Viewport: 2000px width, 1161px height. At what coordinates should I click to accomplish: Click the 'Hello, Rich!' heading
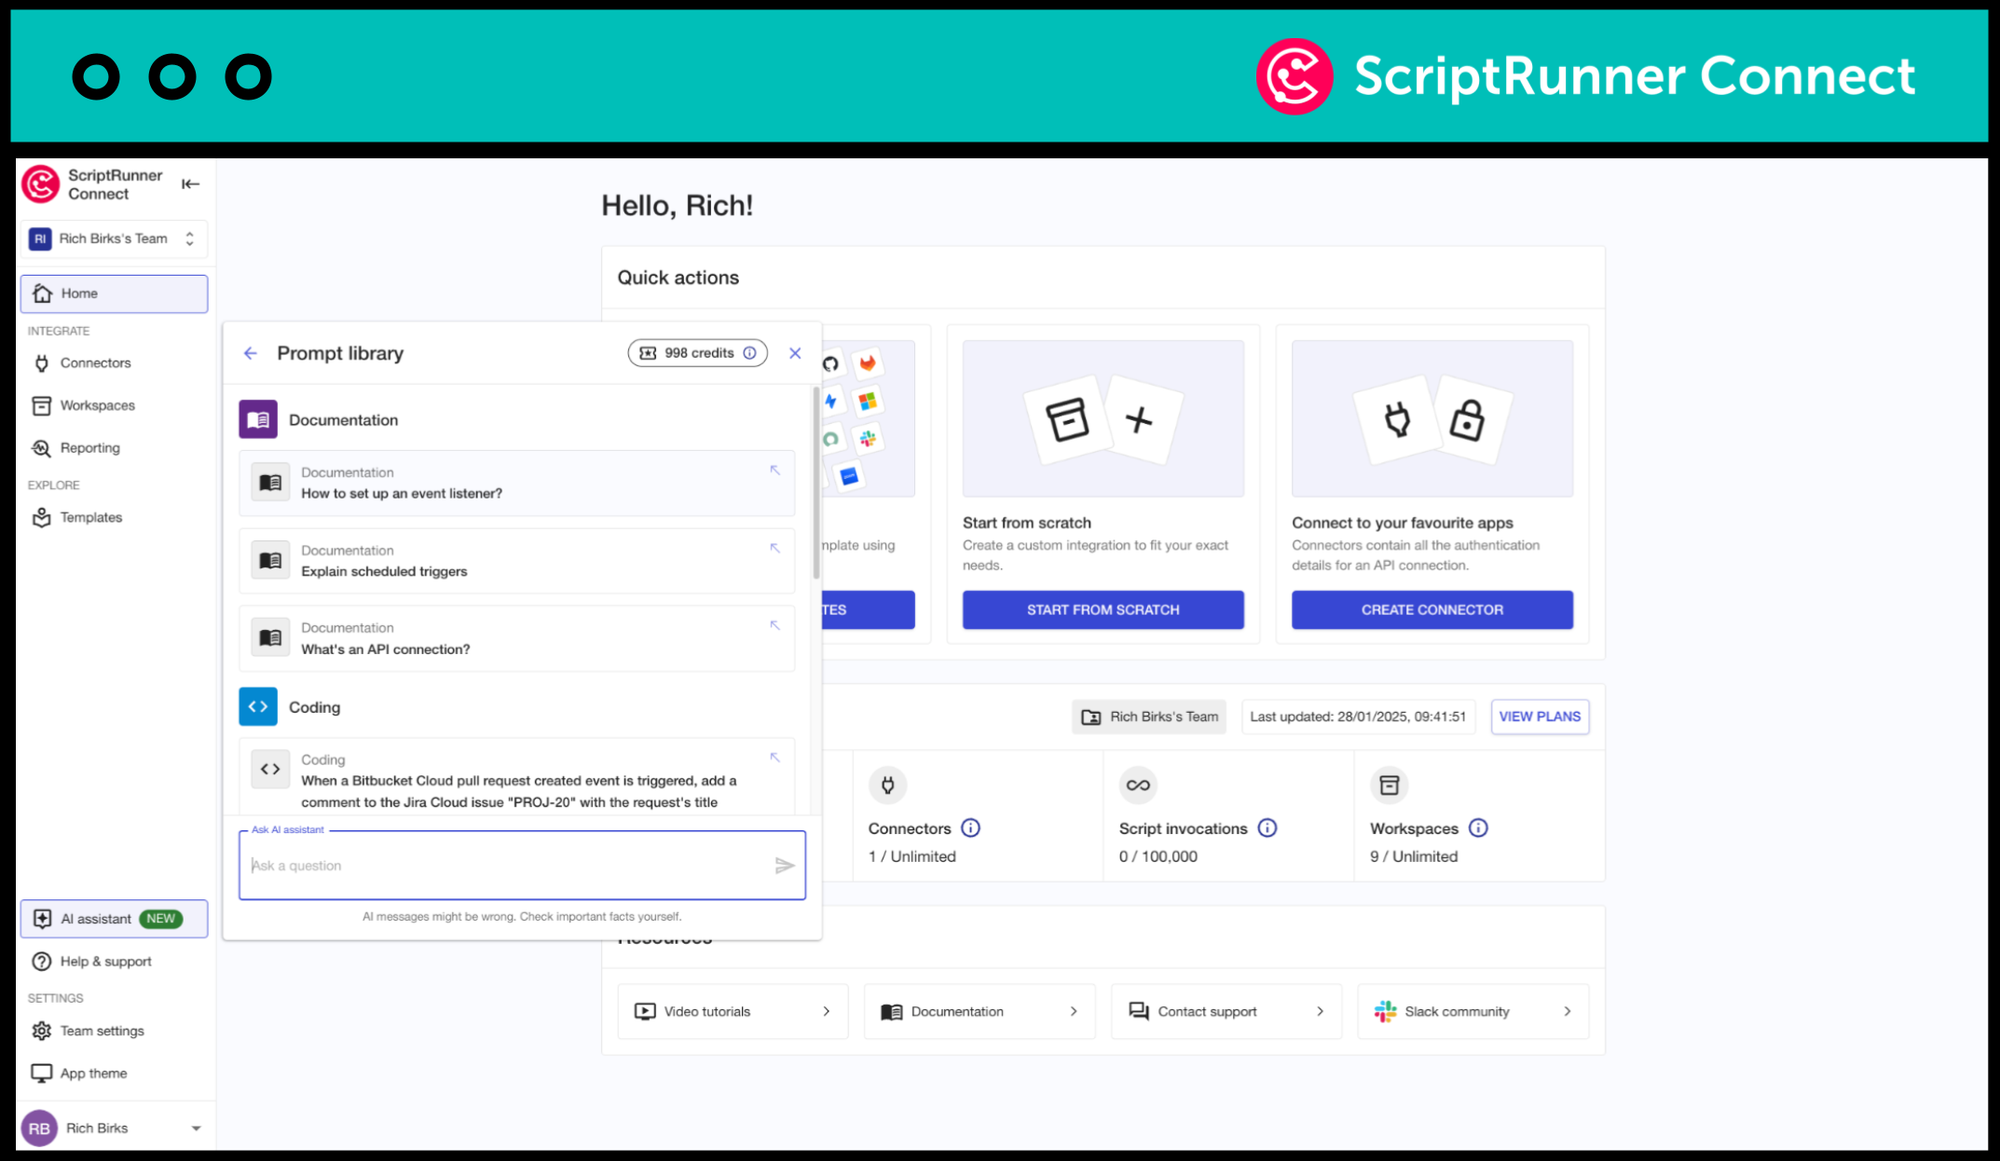pyautogui.click(x=677, y=206)
